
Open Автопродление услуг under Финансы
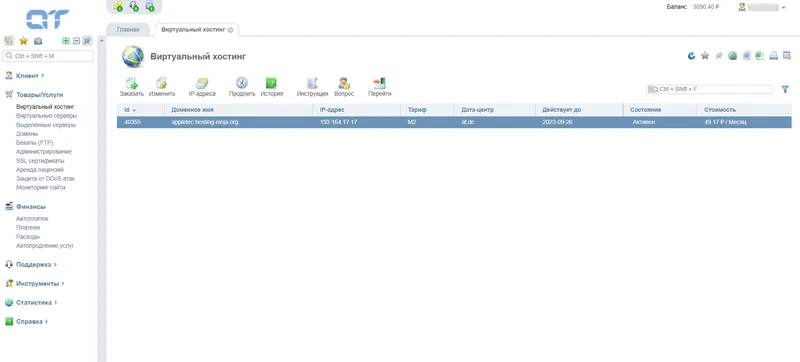tap(45, 245)
